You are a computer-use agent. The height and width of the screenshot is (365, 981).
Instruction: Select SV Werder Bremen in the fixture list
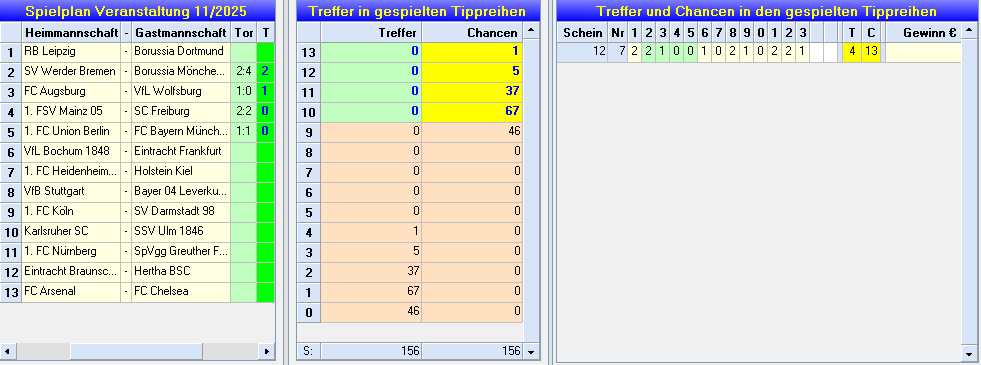70,71
